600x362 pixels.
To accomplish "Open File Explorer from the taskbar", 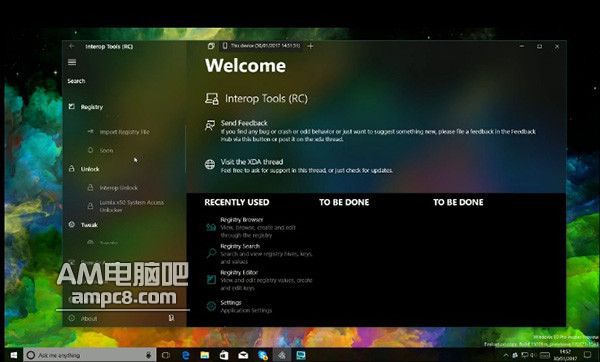I will point(205,355).
